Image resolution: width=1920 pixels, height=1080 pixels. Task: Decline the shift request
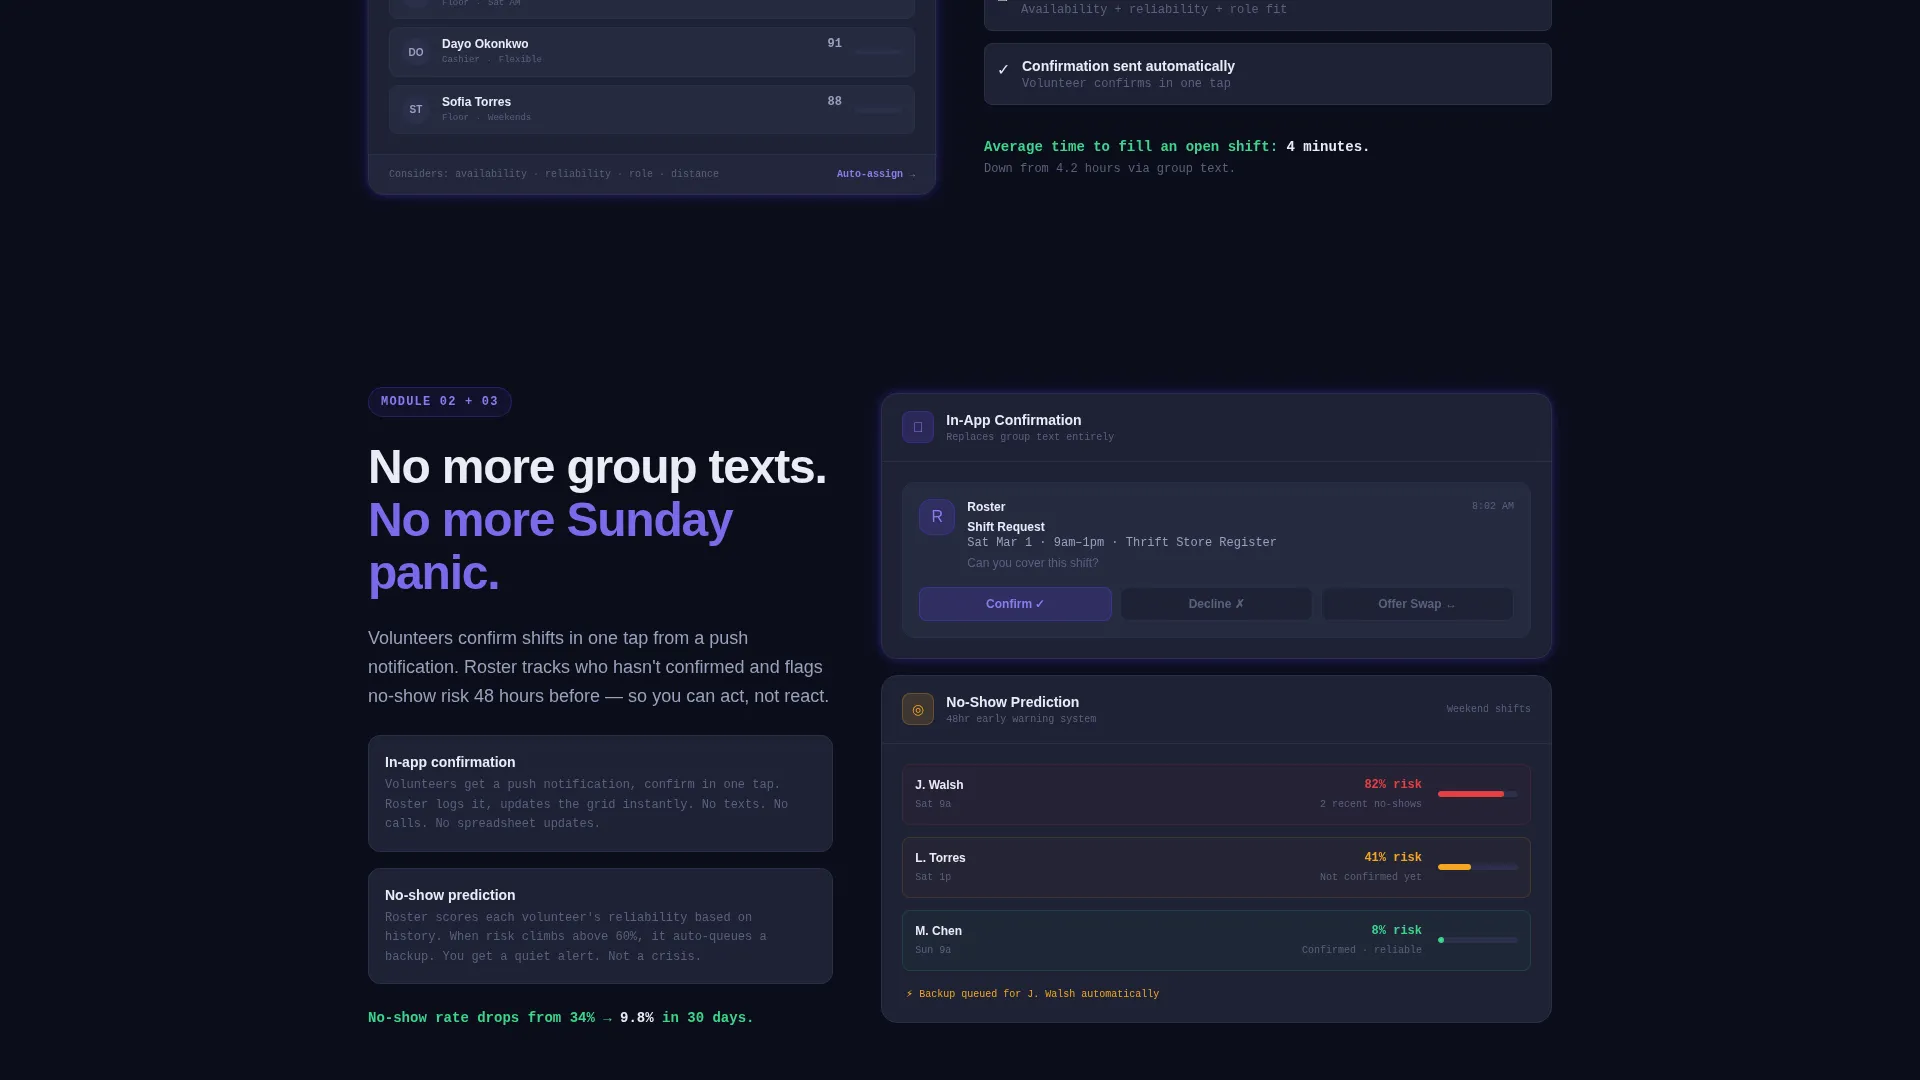coord(1216,604)
